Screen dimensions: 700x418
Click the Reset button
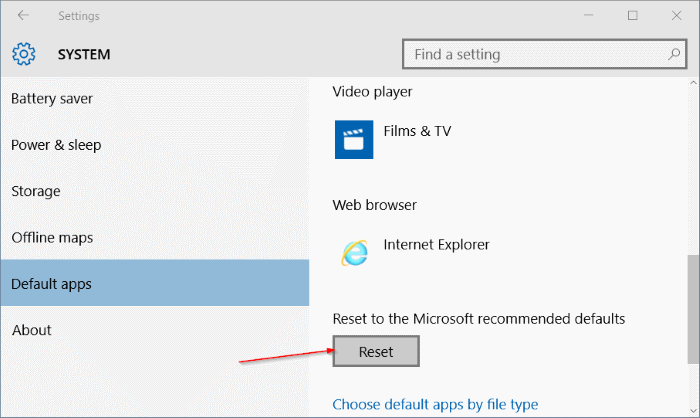[x=376, y=351]
